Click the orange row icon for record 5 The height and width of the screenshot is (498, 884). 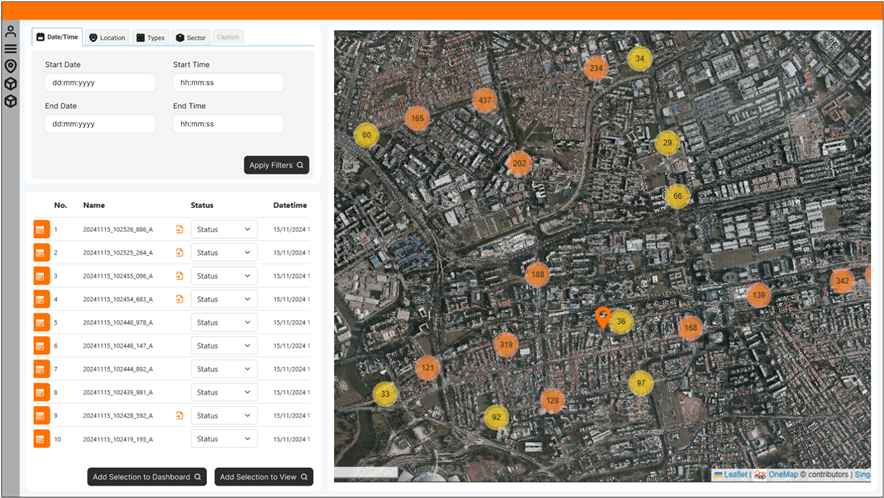(x=41, y=323)
